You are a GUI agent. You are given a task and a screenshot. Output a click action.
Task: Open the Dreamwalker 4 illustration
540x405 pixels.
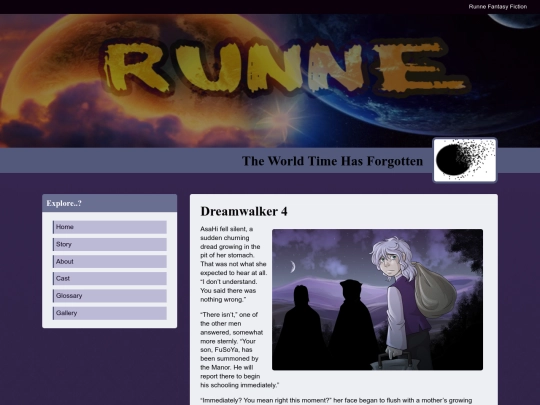tap(377, 300)
